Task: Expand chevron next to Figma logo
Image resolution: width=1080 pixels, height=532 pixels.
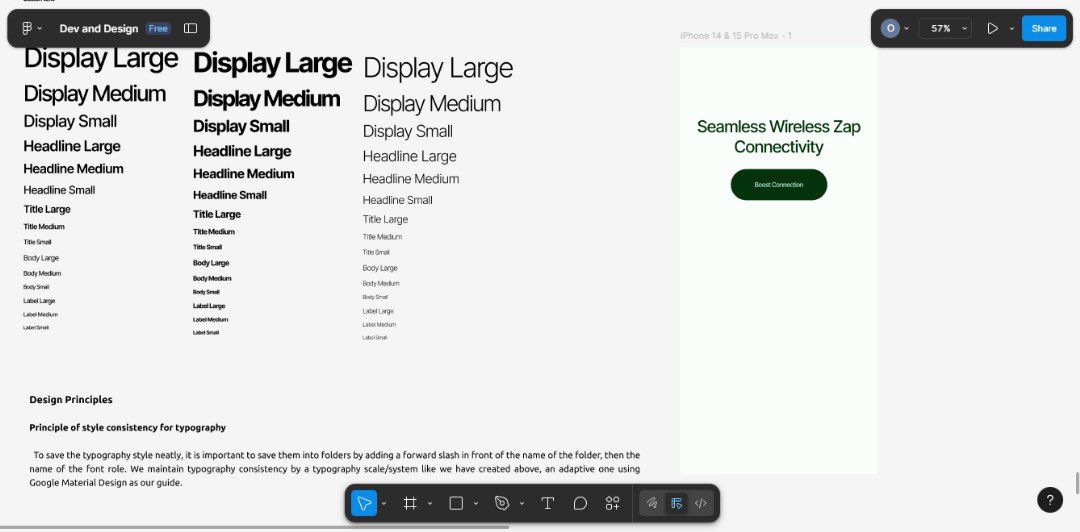Action: click(x=40, y=28)
